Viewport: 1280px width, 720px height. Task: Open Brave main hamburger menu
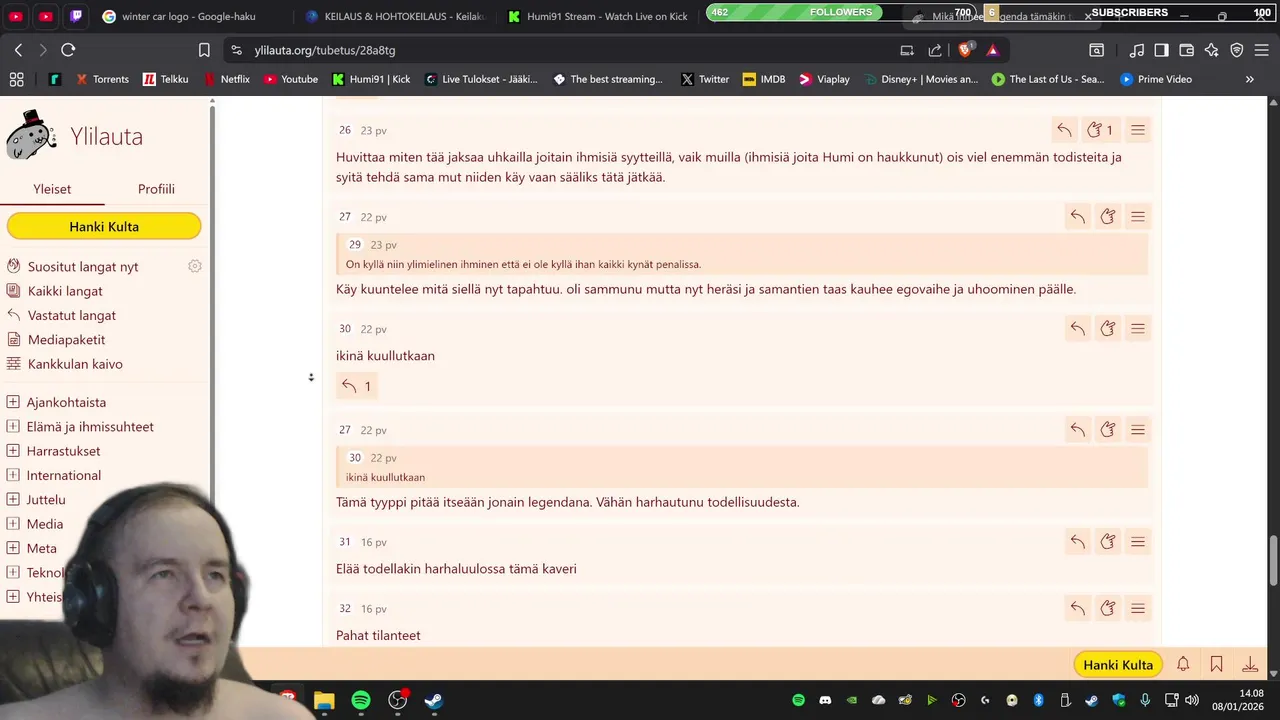click(1262, 50)
